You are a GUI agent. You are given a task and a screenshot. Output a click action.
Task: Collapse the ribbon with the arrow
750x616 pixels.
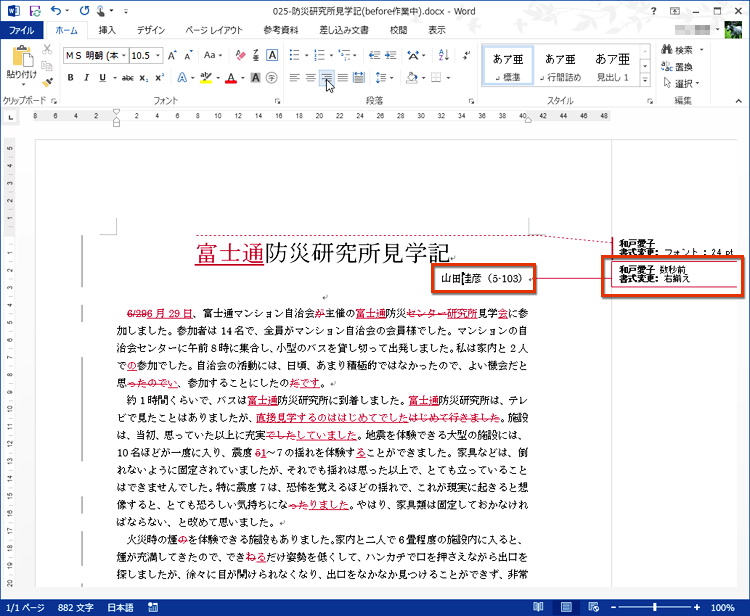[x=739, y=101]
